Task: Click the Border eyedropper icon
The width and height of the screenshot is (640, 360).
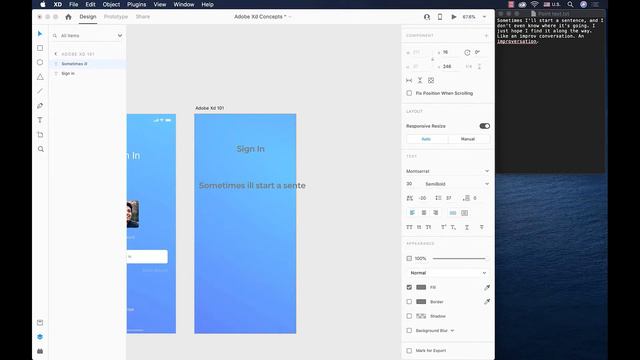Action: 487,302
